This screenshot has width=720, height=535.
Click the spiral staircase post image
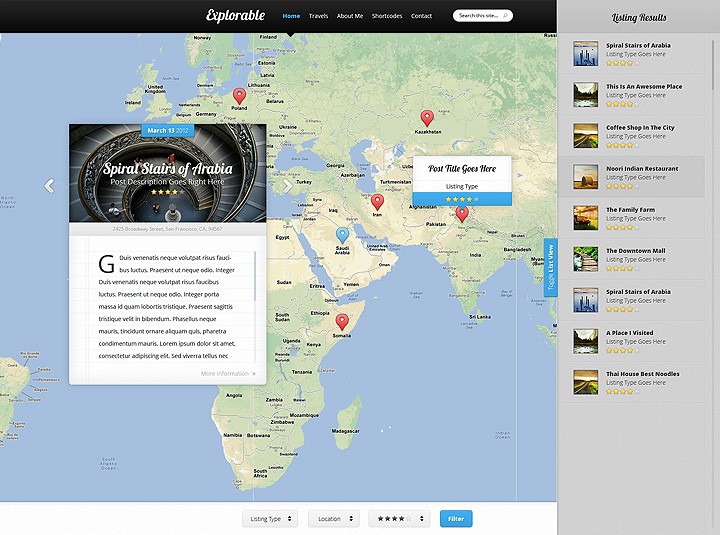(168, 173)
